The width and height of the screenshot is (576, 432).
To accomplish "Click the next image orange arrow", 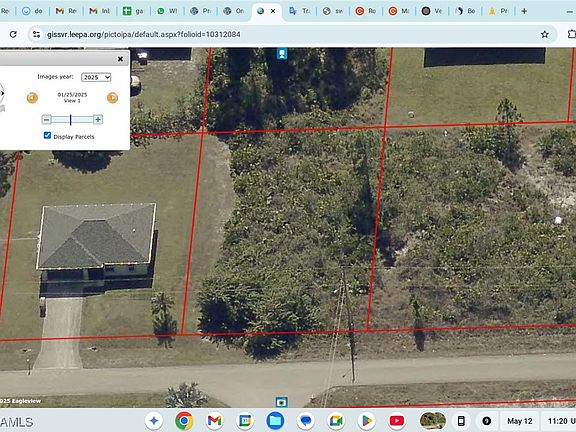I will pyautogui.click(x=112, y=98).
